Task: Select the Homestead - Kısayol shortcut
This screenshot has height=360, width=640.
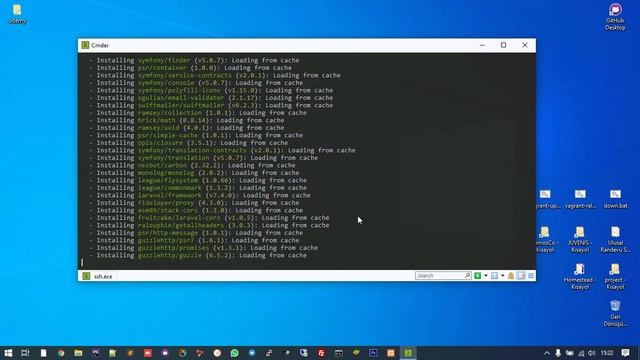Action: pos(579,277)
